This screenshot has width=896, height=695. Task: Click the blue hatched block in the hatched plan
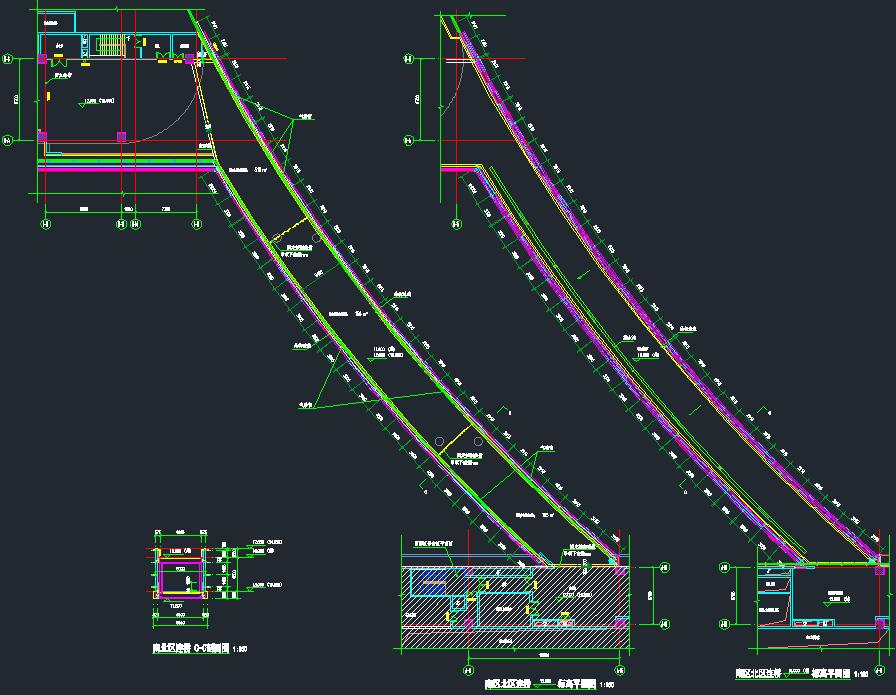pos(432,582)
